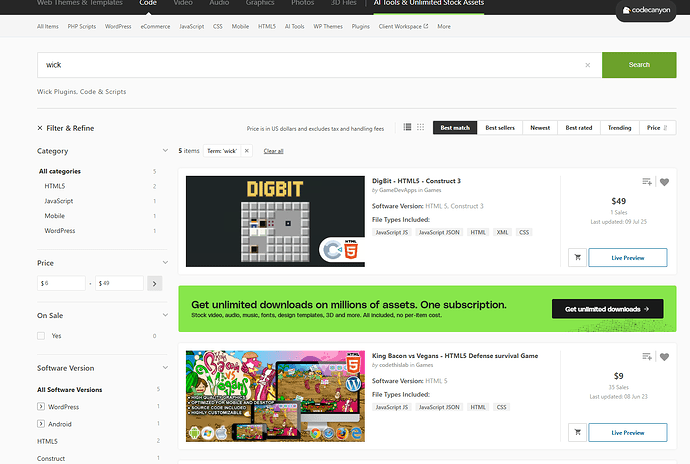Add DigBit to cart icon

(x=577, y=258)
